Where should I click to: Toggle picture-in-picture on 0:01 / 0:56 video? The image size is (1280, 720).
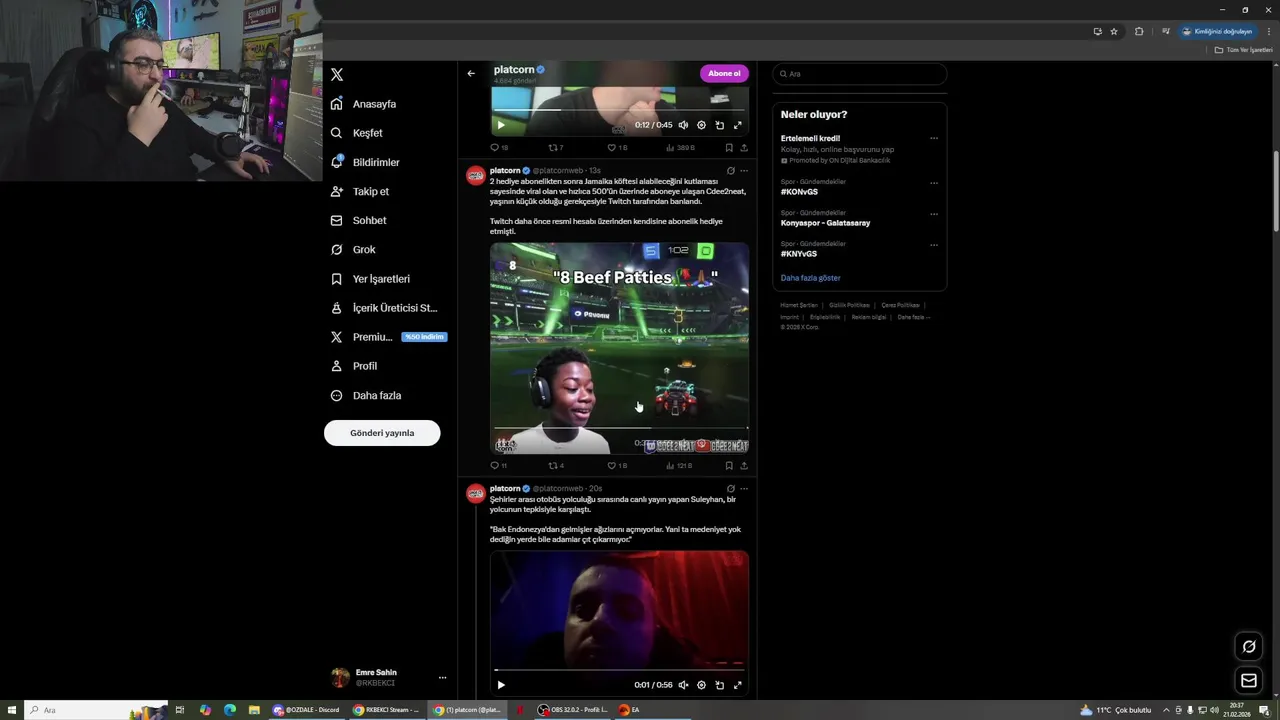tap(719, 685)
